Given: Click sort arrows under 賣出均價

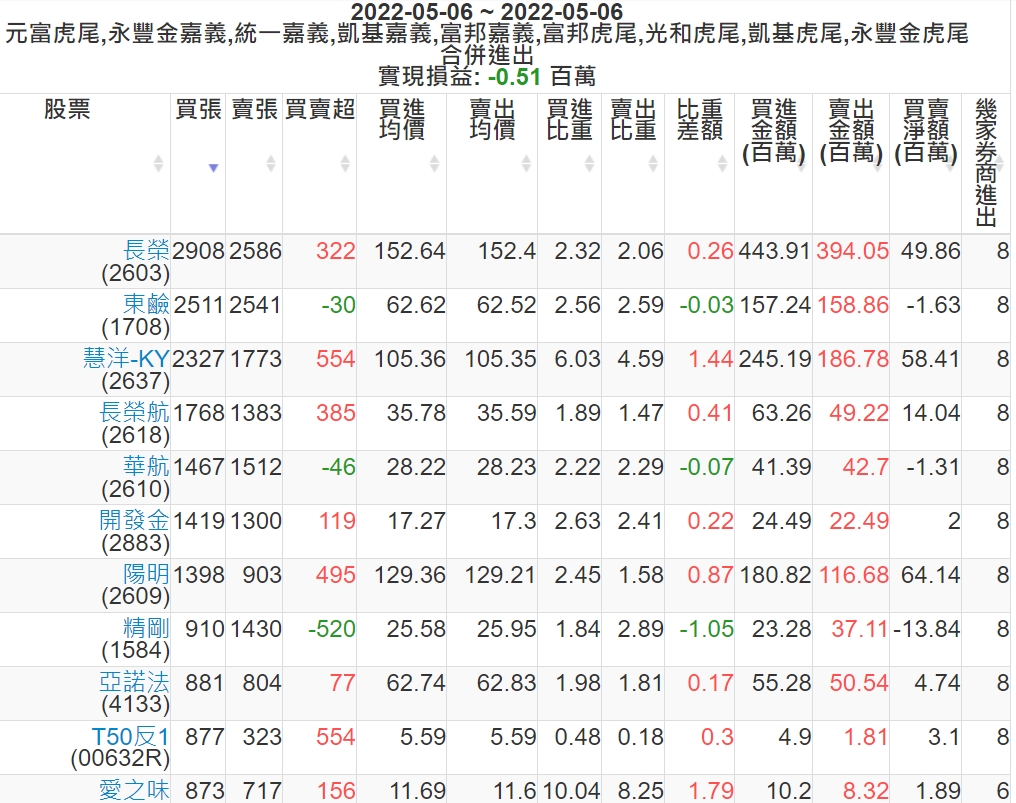Looking at the screenshot, I should 526,163.
